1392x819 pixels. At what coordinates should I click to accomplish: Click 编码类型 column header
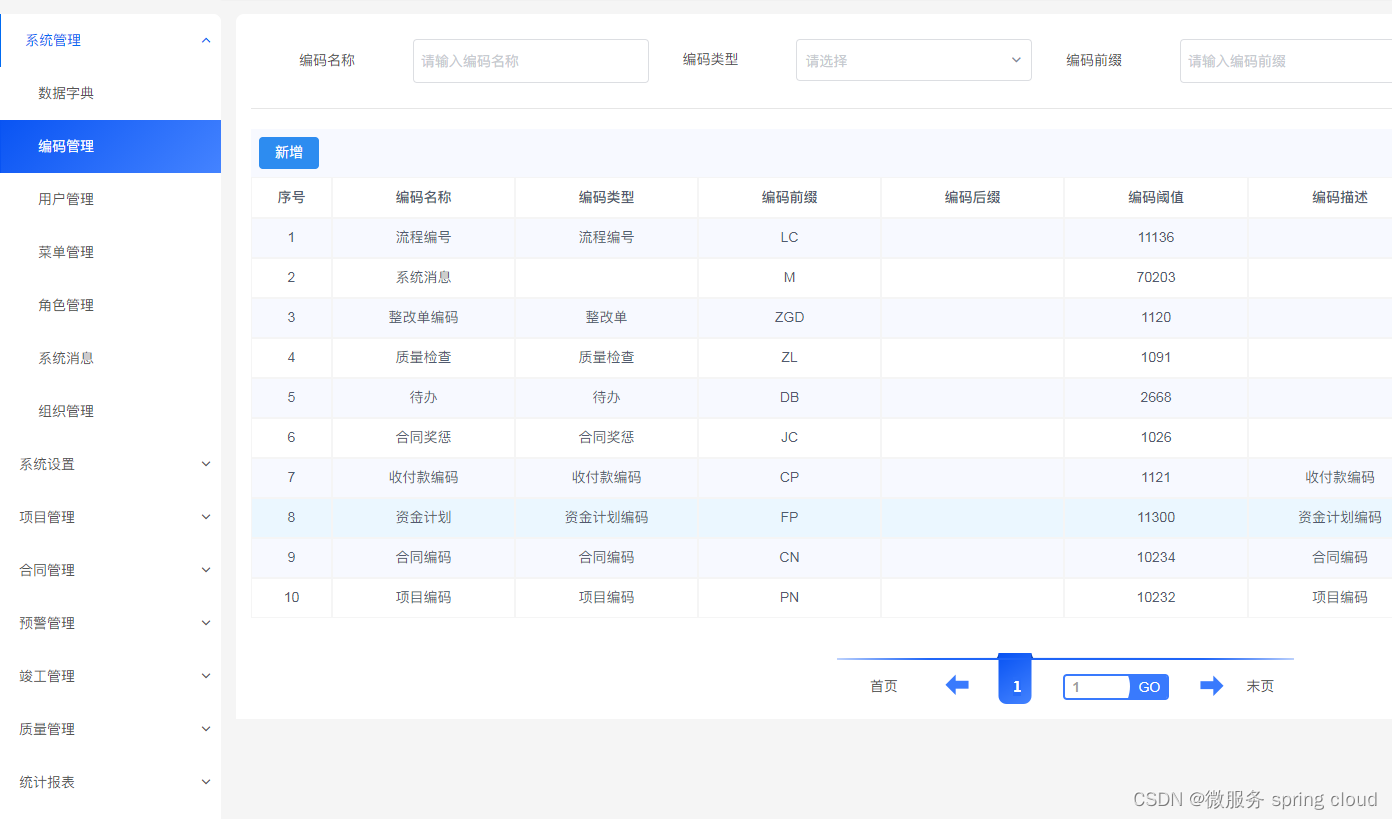pos(606,198)
